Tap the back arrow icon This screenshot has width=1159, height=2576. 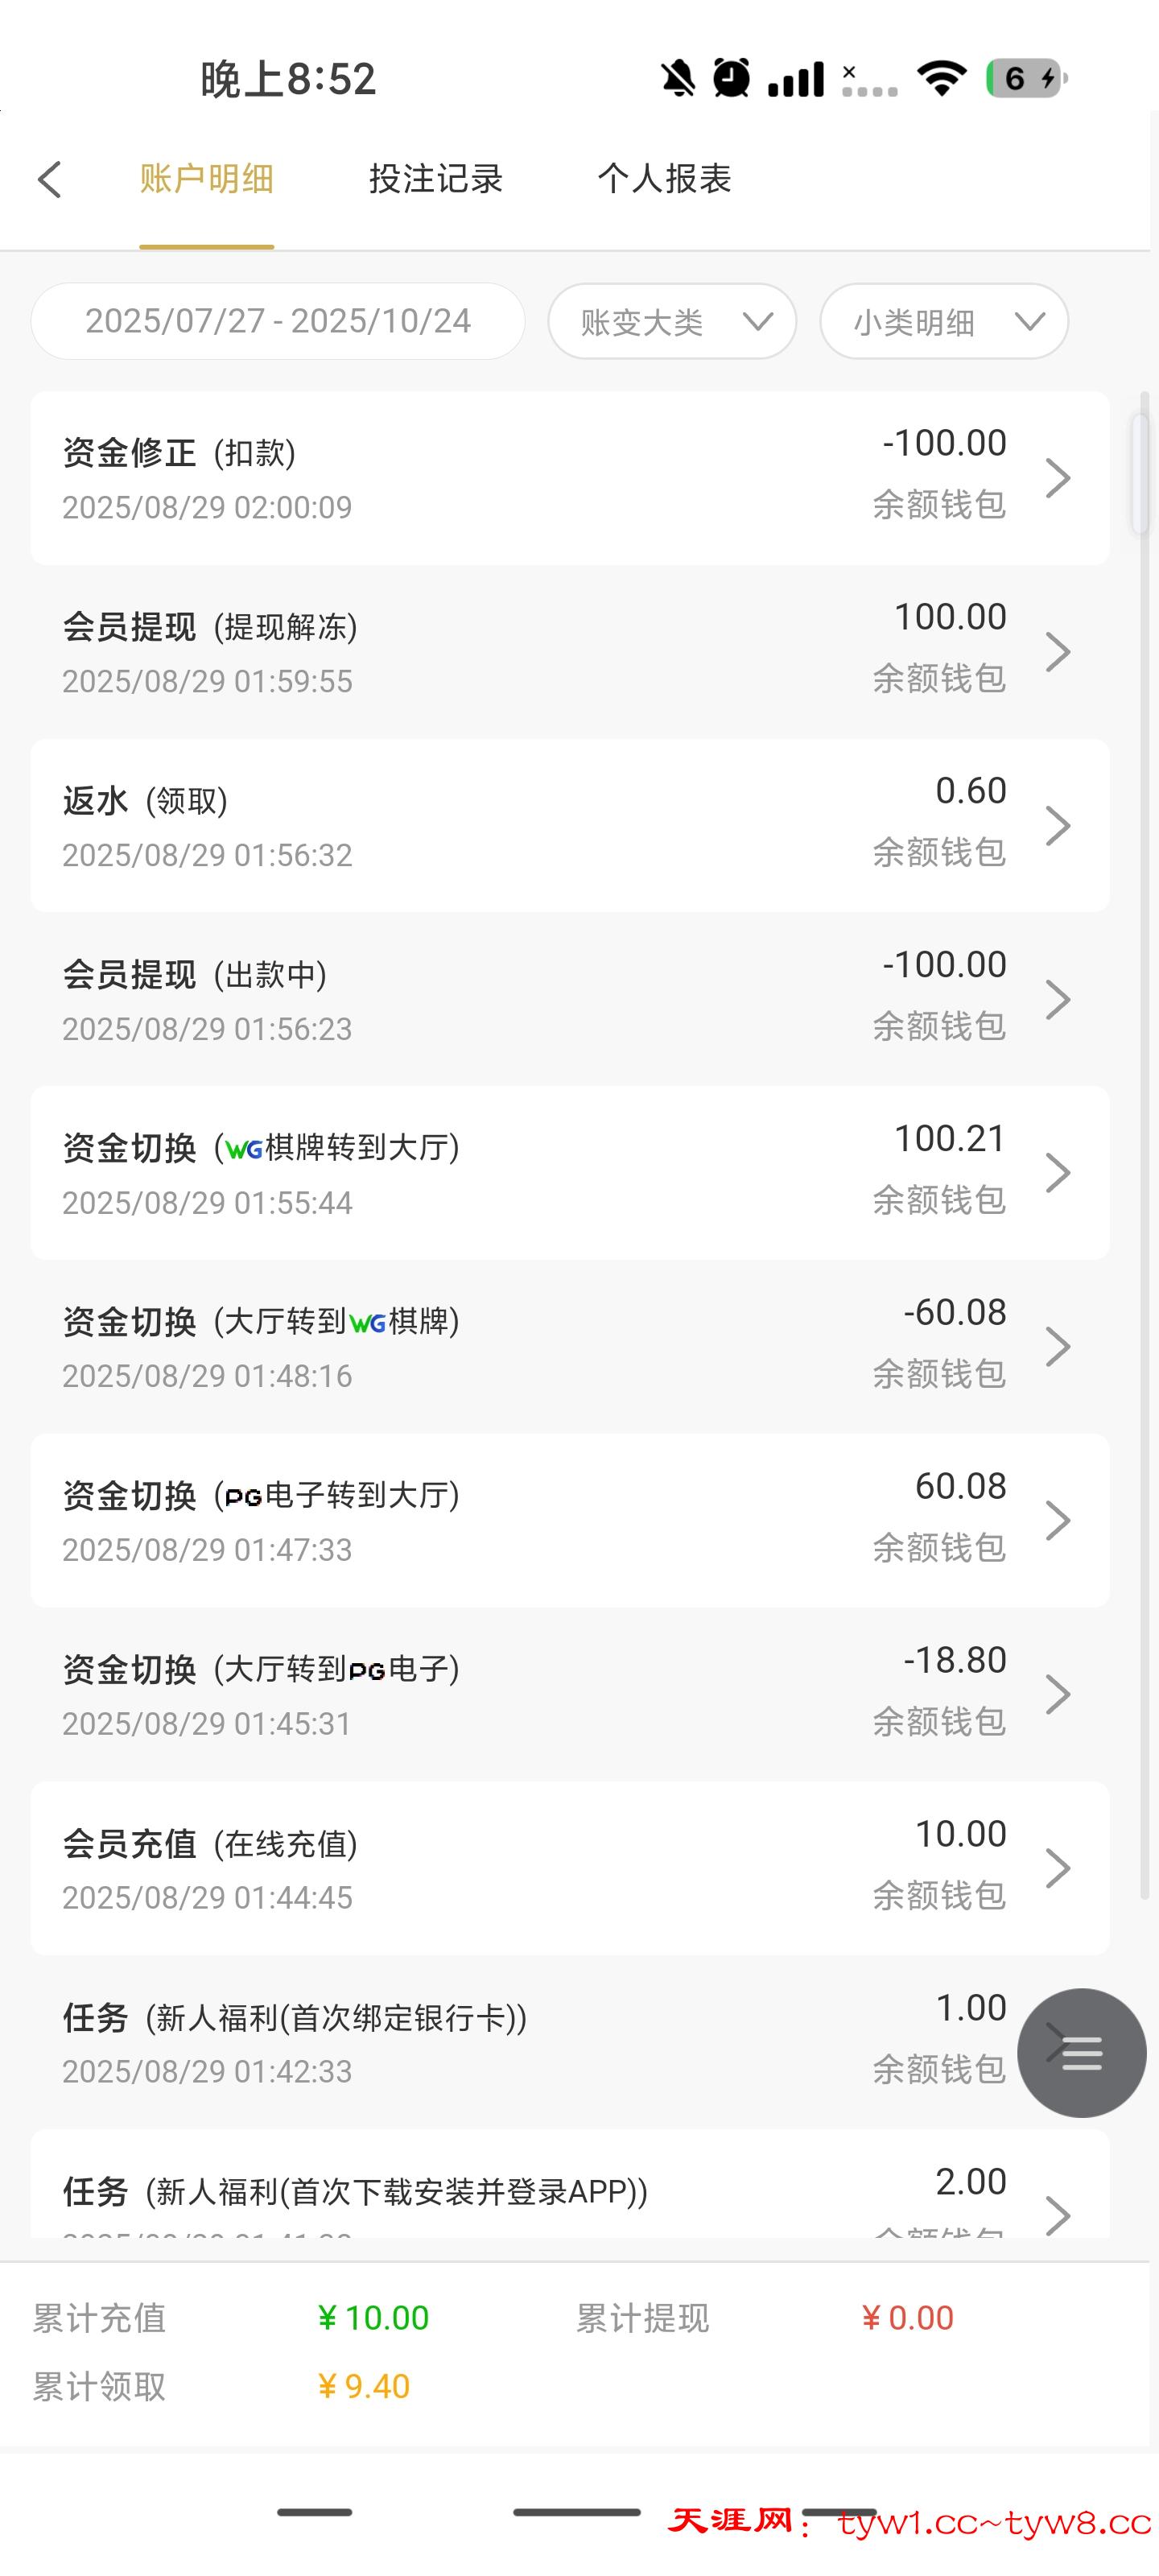50,180
